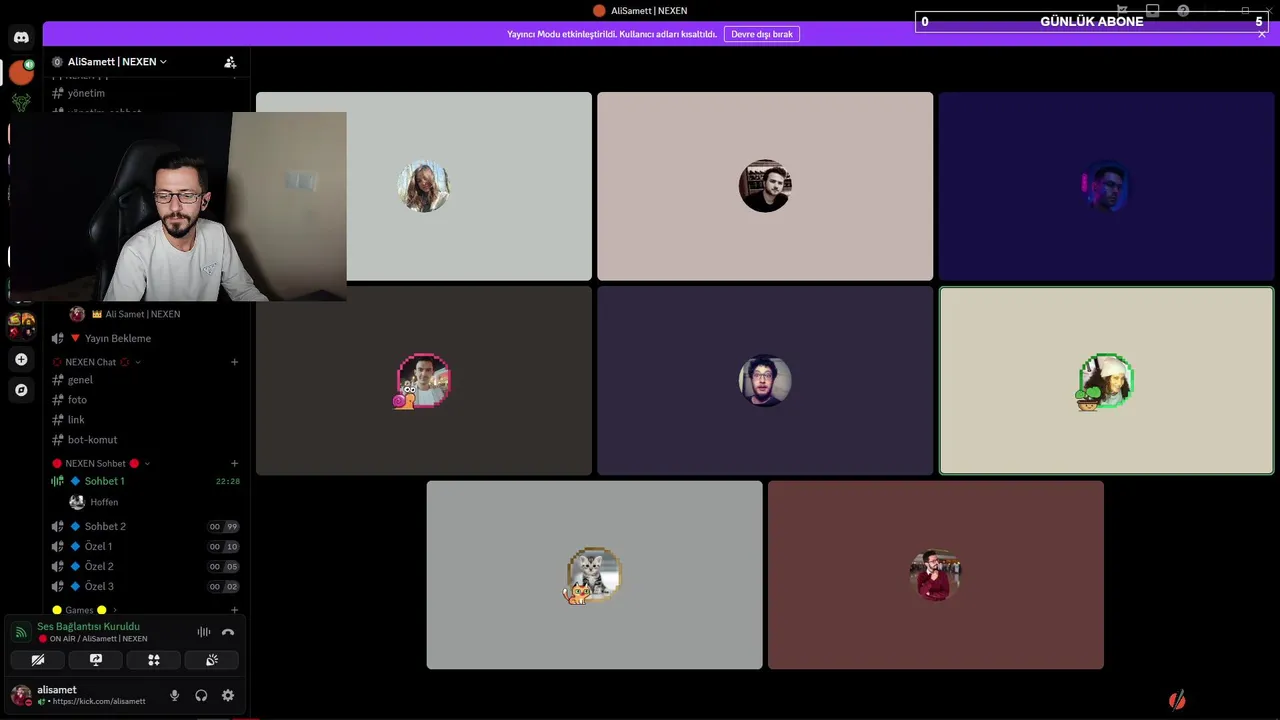Open Discord home direct messages icon

[x=21, y=38]
